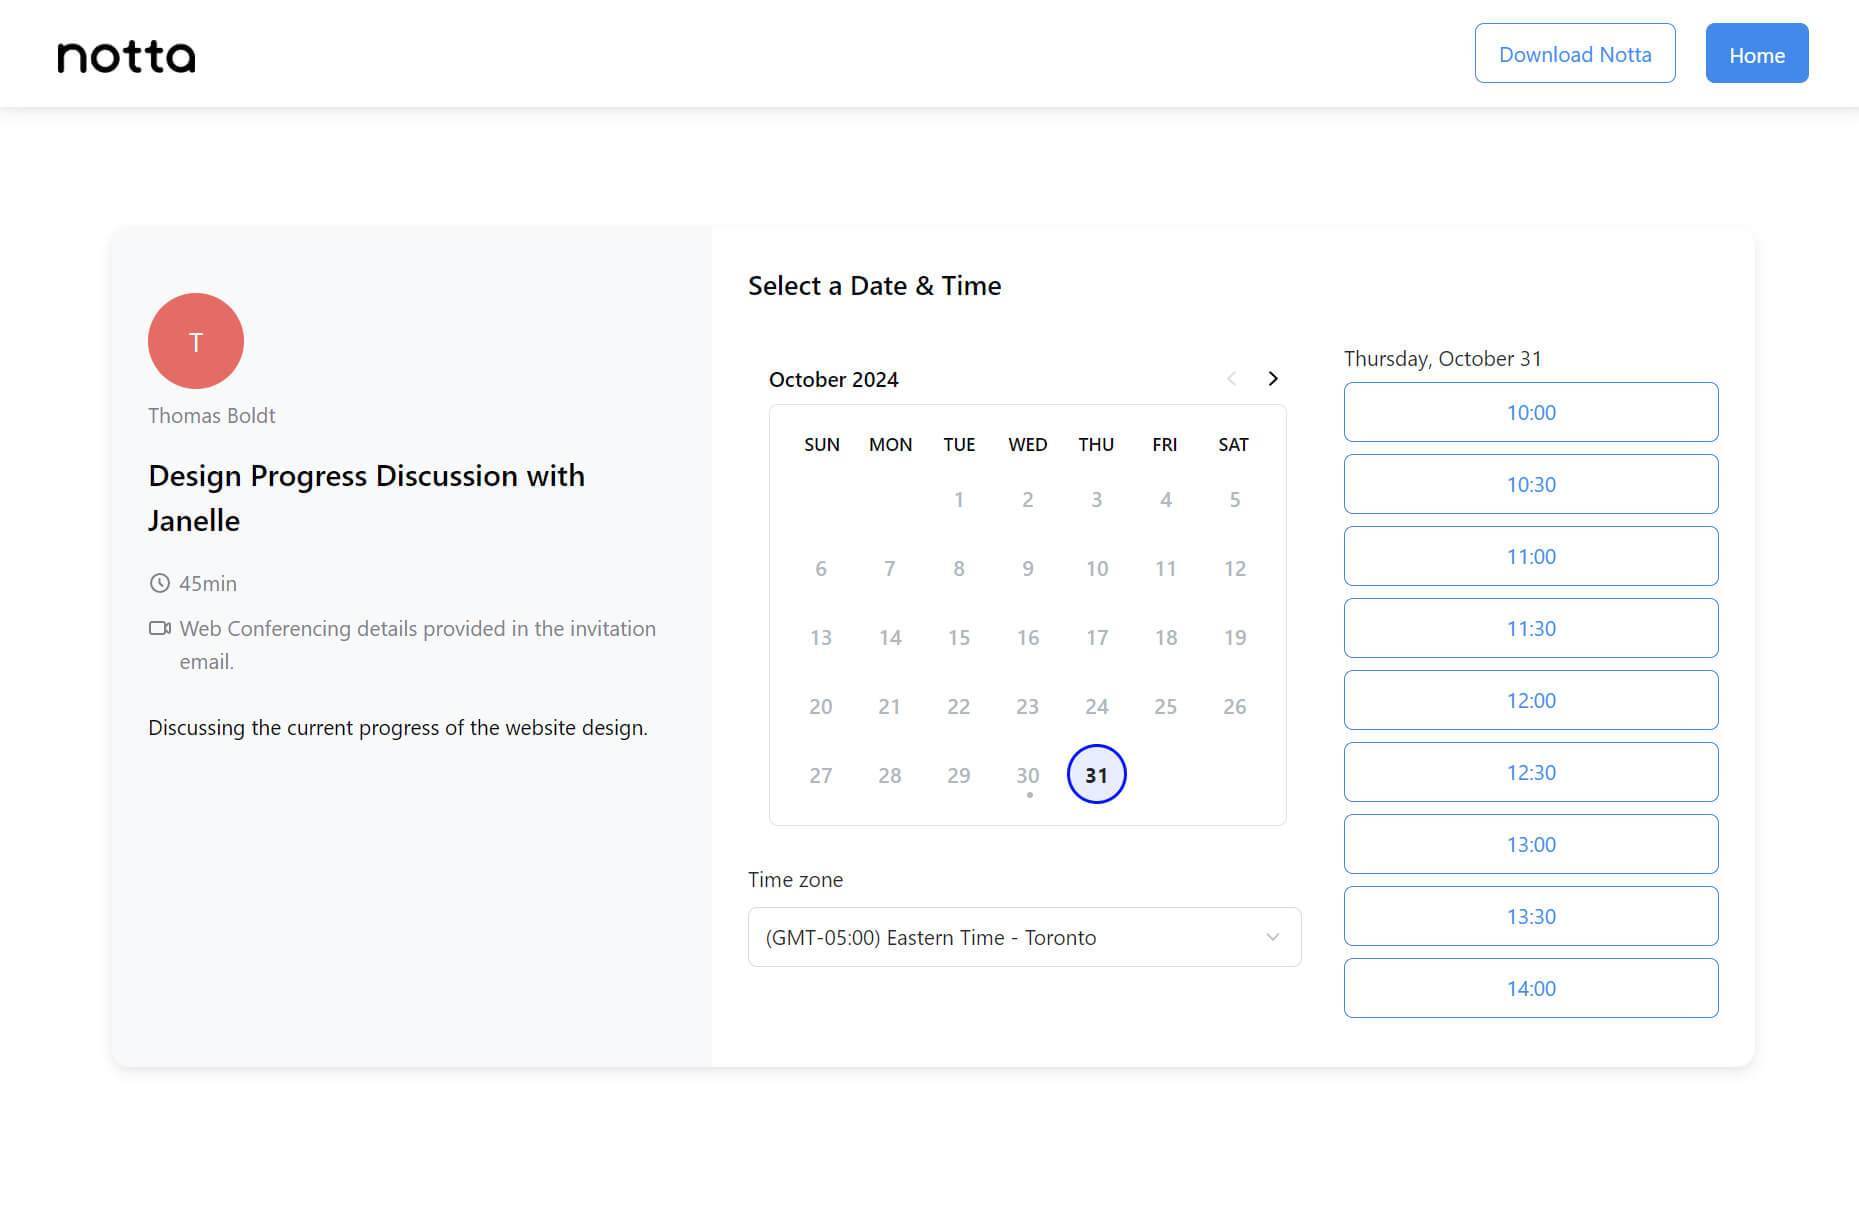Book the 13:00 time slot
This screenshot has height=1226, width=1859.
coord(1531,844)
